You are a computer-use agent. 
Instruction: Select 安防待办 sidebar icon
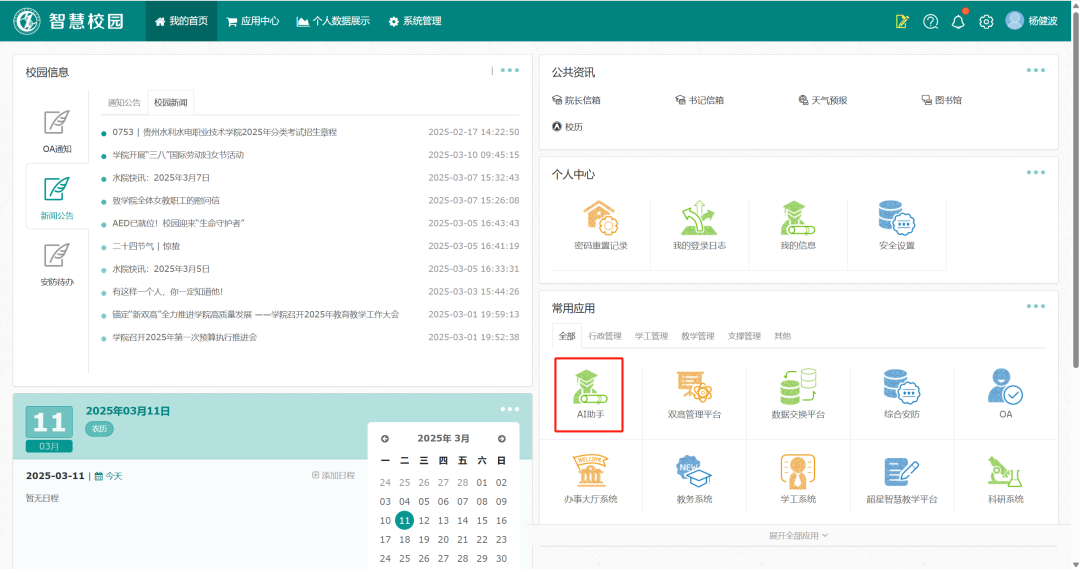(56, 265)
